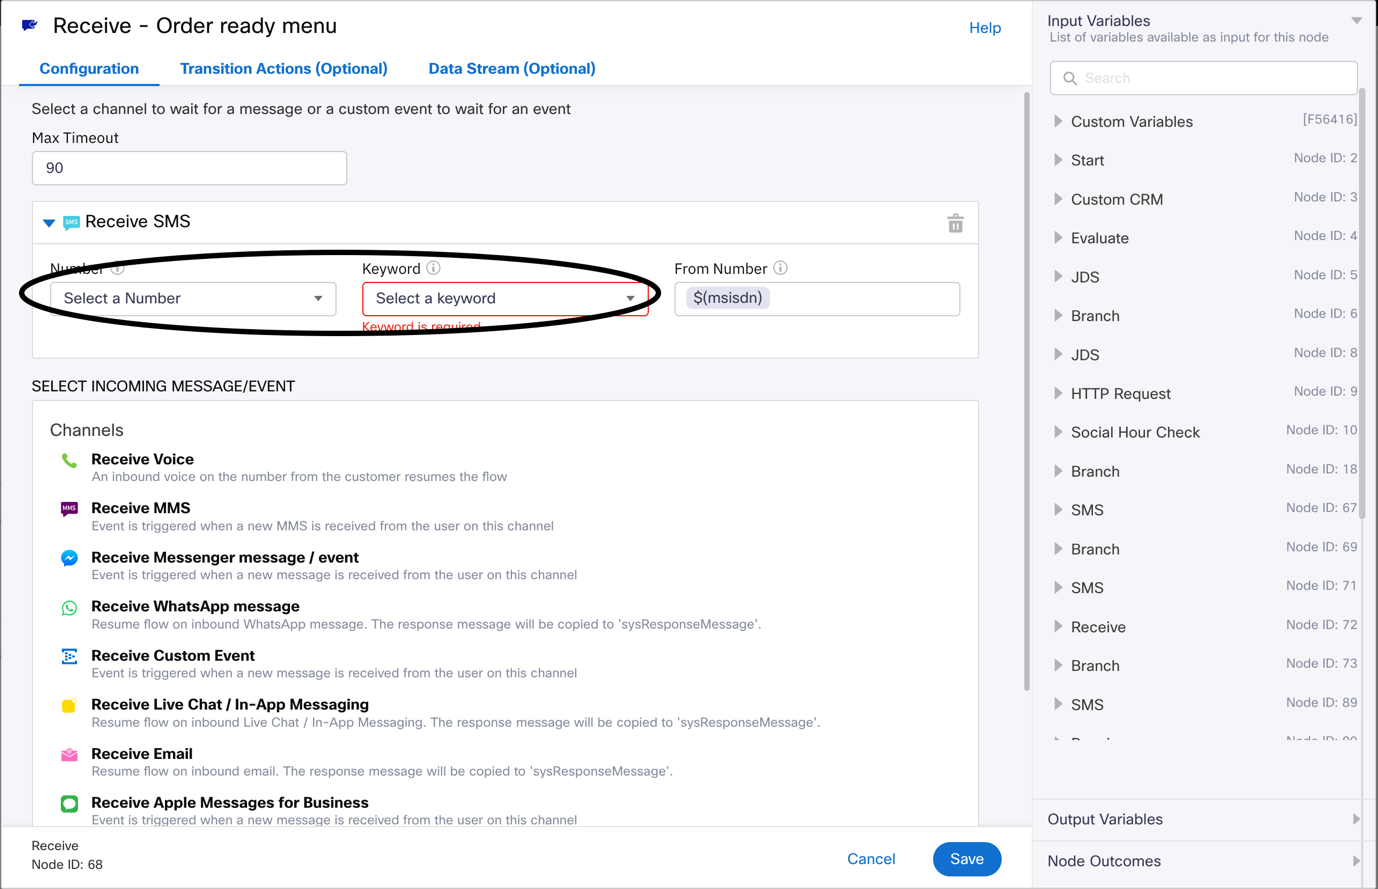Open the Data Stream (Optional) tab
The height and width of the screenshot is (889, 1378).
512,68
